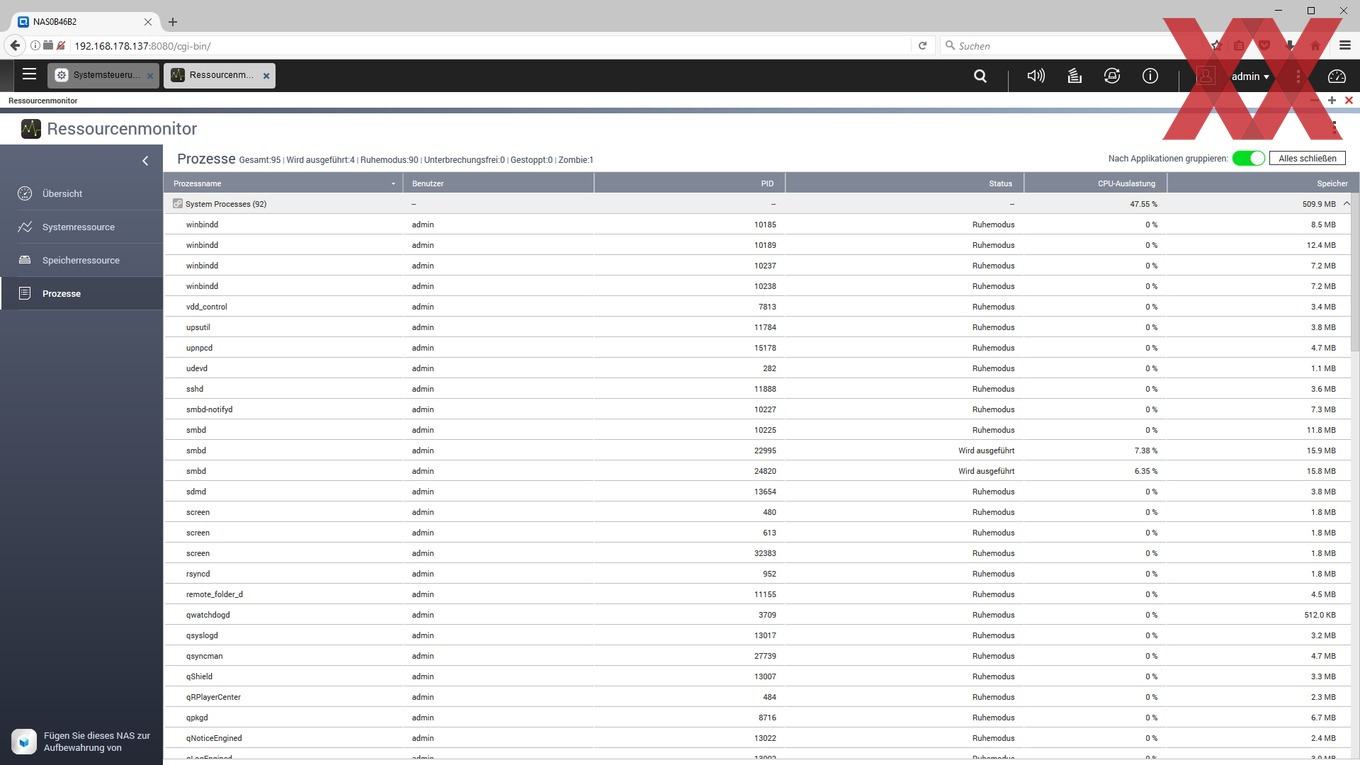Select smbd process with PID 22995

(757, 450)
